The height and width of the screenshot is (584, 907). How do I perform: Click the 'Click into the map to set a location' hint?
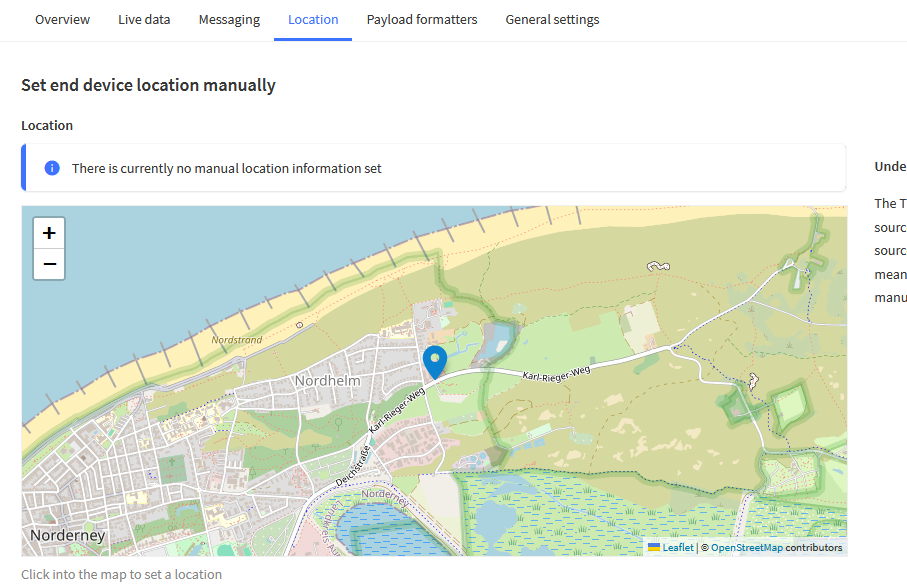(121, 575)
